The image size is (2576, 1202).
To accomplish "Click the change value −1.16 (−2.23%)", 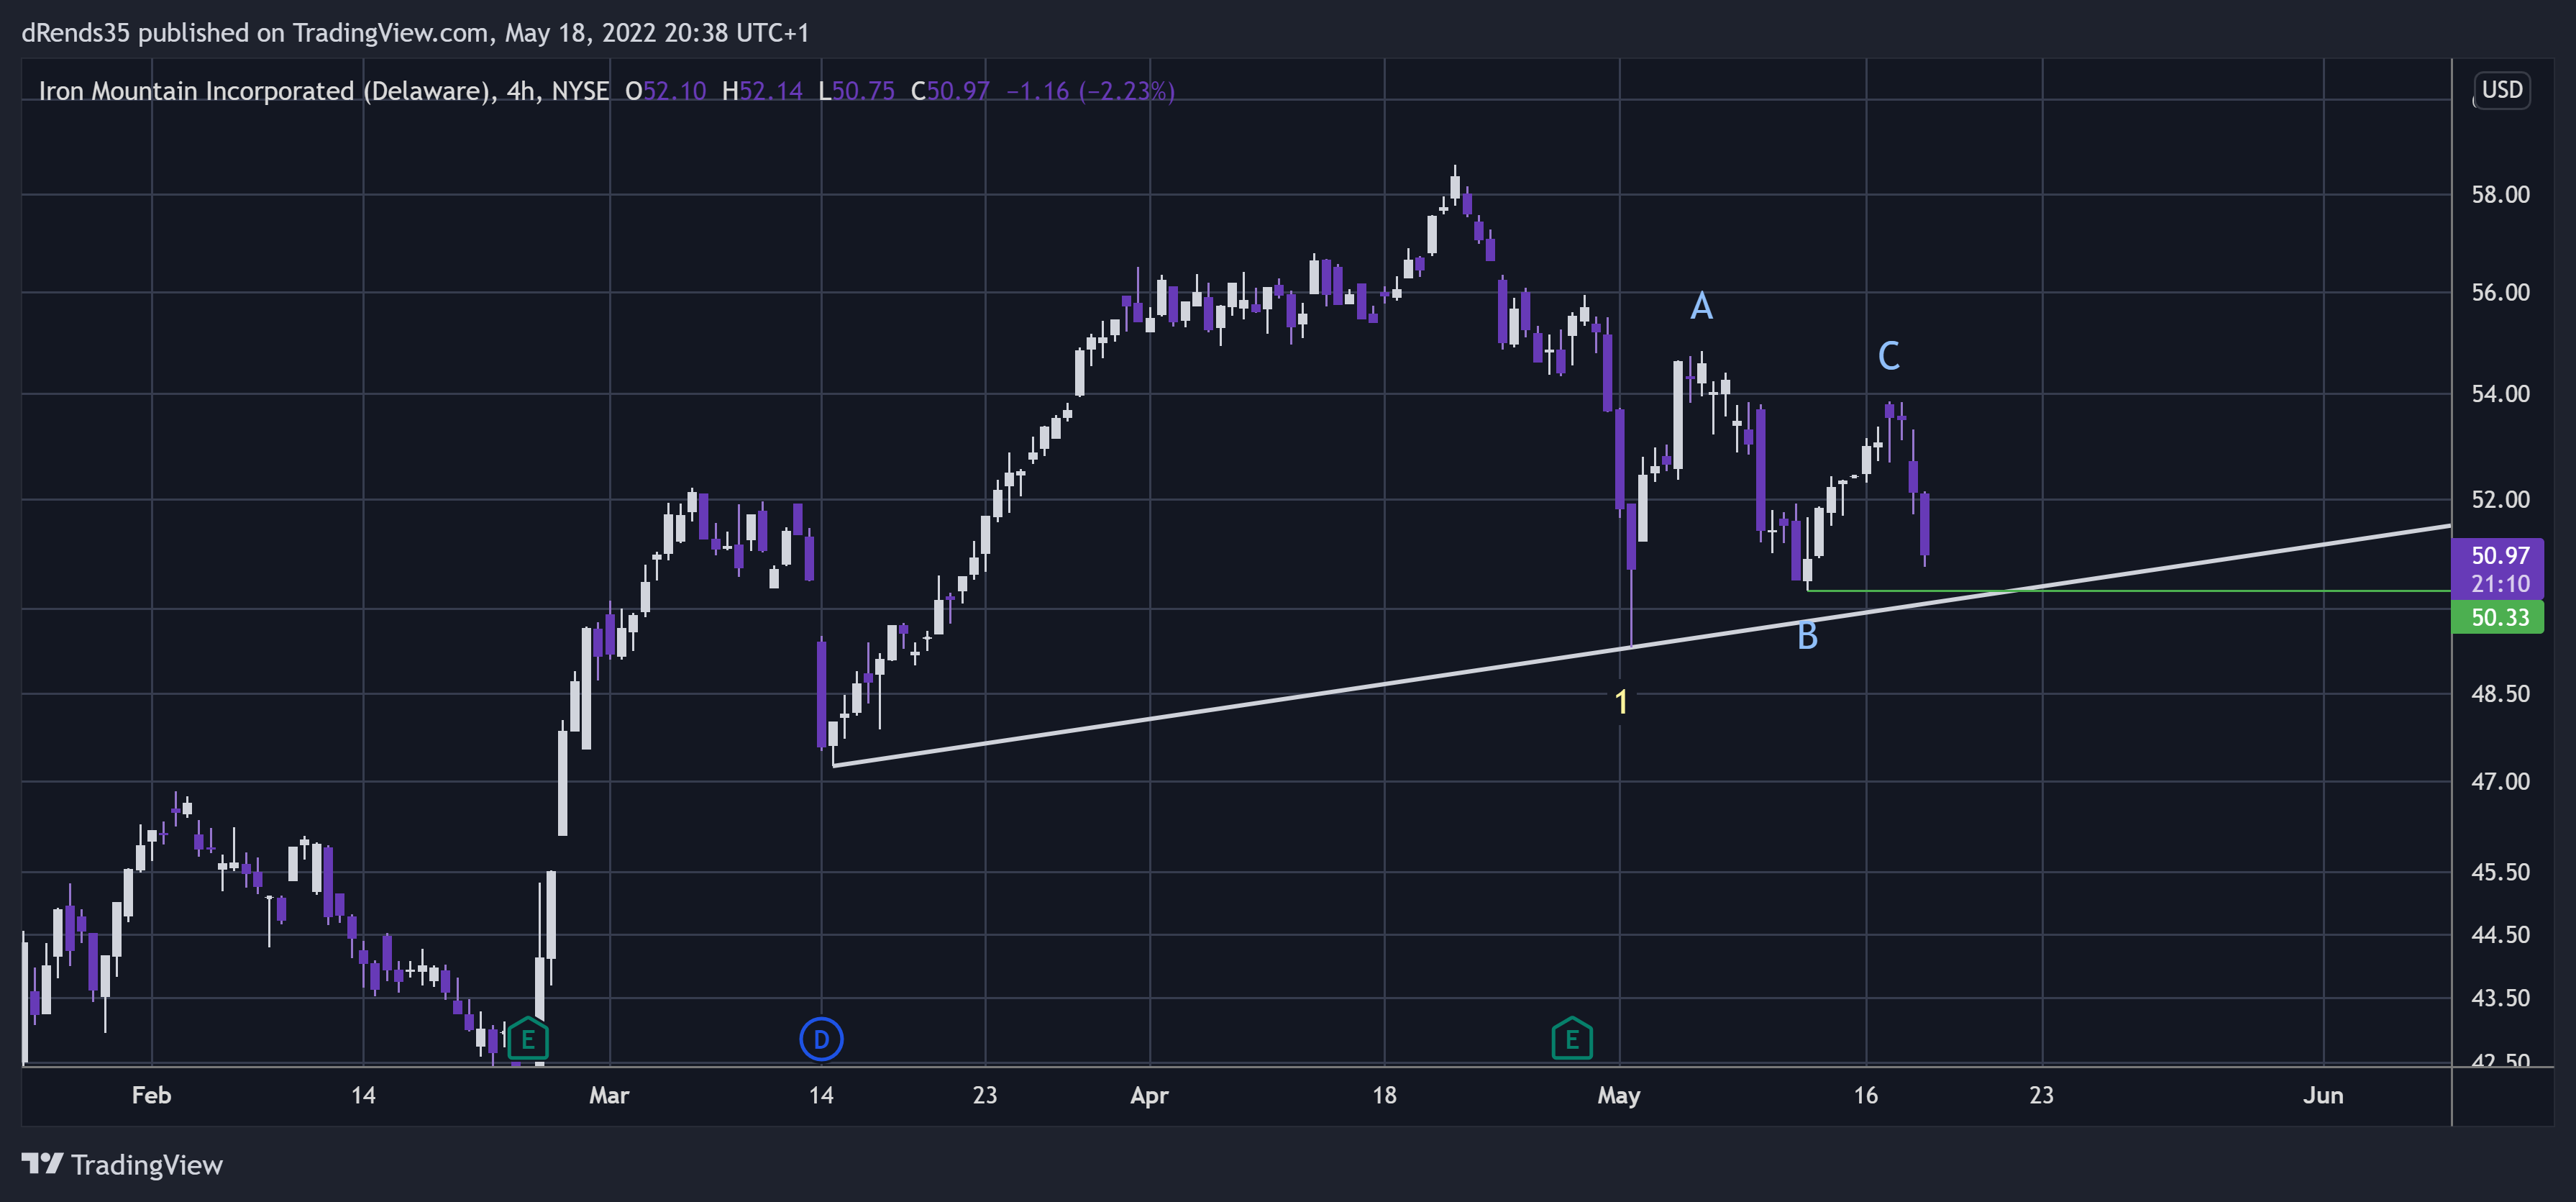I will pyautogui.click(x=1090, y=91).
